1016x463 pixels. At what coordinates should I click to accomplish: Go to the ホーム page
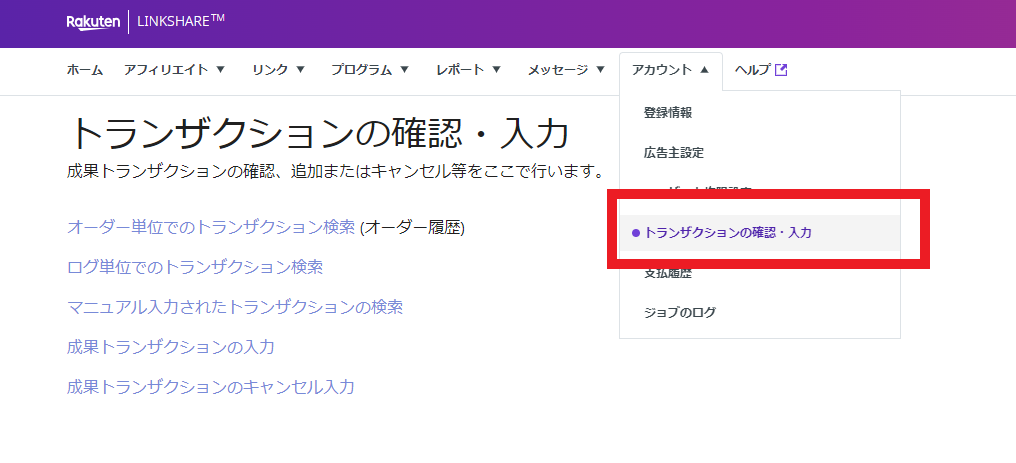coord(84,70)
